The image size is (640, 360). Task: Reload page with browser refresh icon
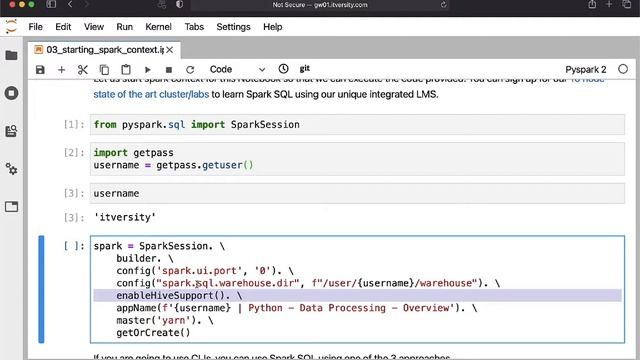point(443,5)
